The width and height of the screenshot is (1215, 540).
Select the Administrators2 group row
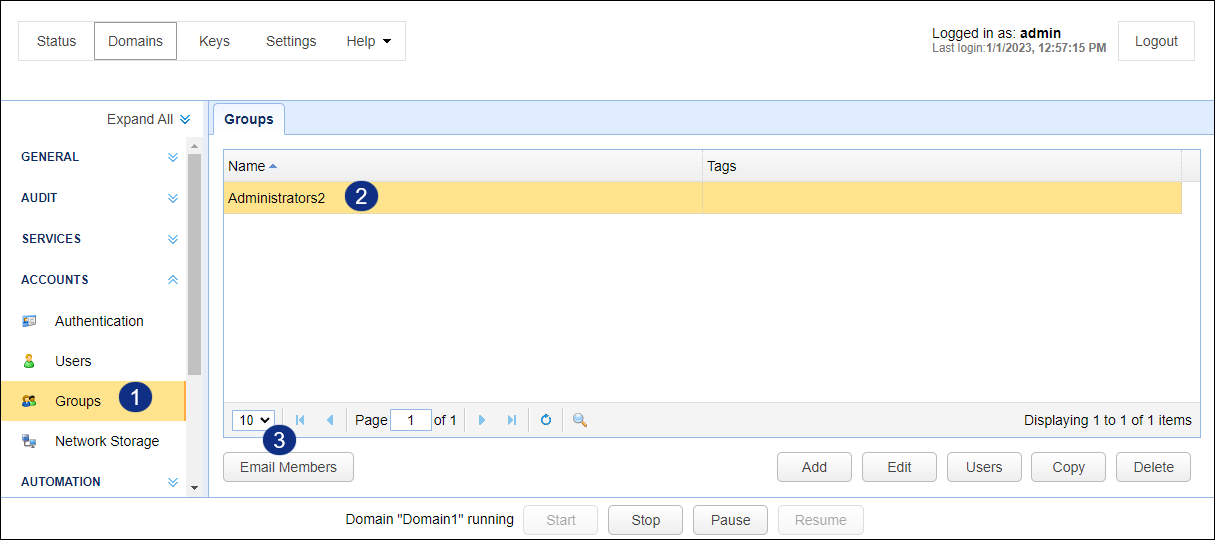[x=702, y=197]
